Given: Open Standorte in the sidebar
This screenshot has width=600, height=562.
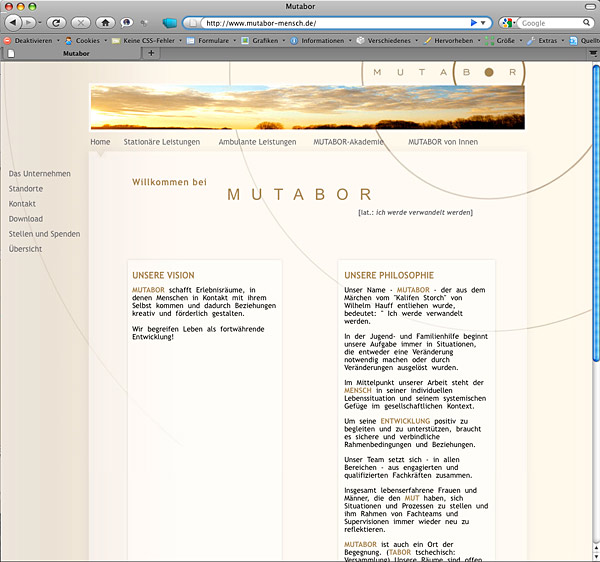Looking at the screenshot, I should [26, 189].
